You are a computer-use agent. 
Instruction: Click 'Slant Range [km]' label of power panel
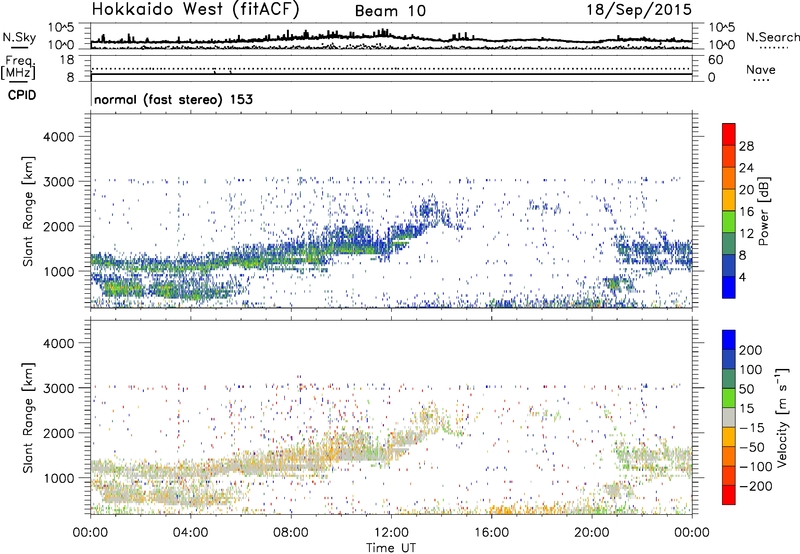tap(28, 211)
